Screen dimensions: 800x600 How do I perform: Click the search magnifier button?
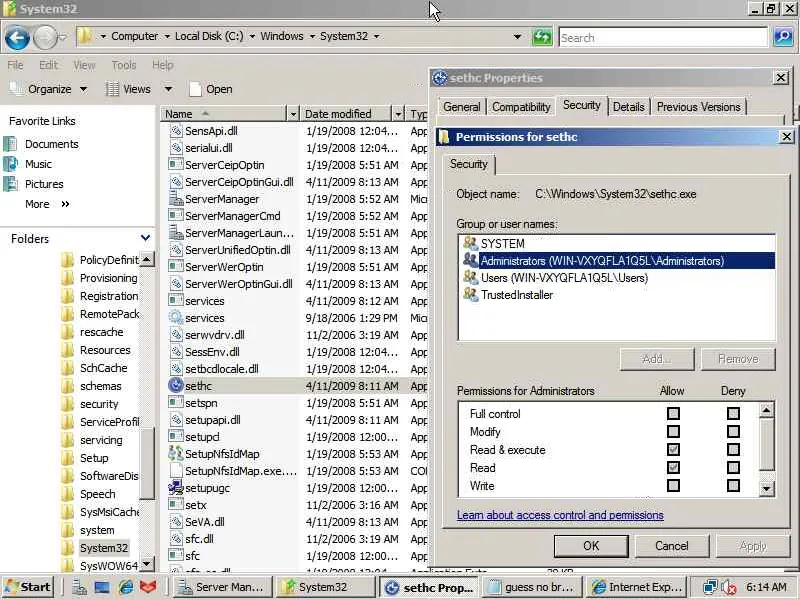[783, 37]
